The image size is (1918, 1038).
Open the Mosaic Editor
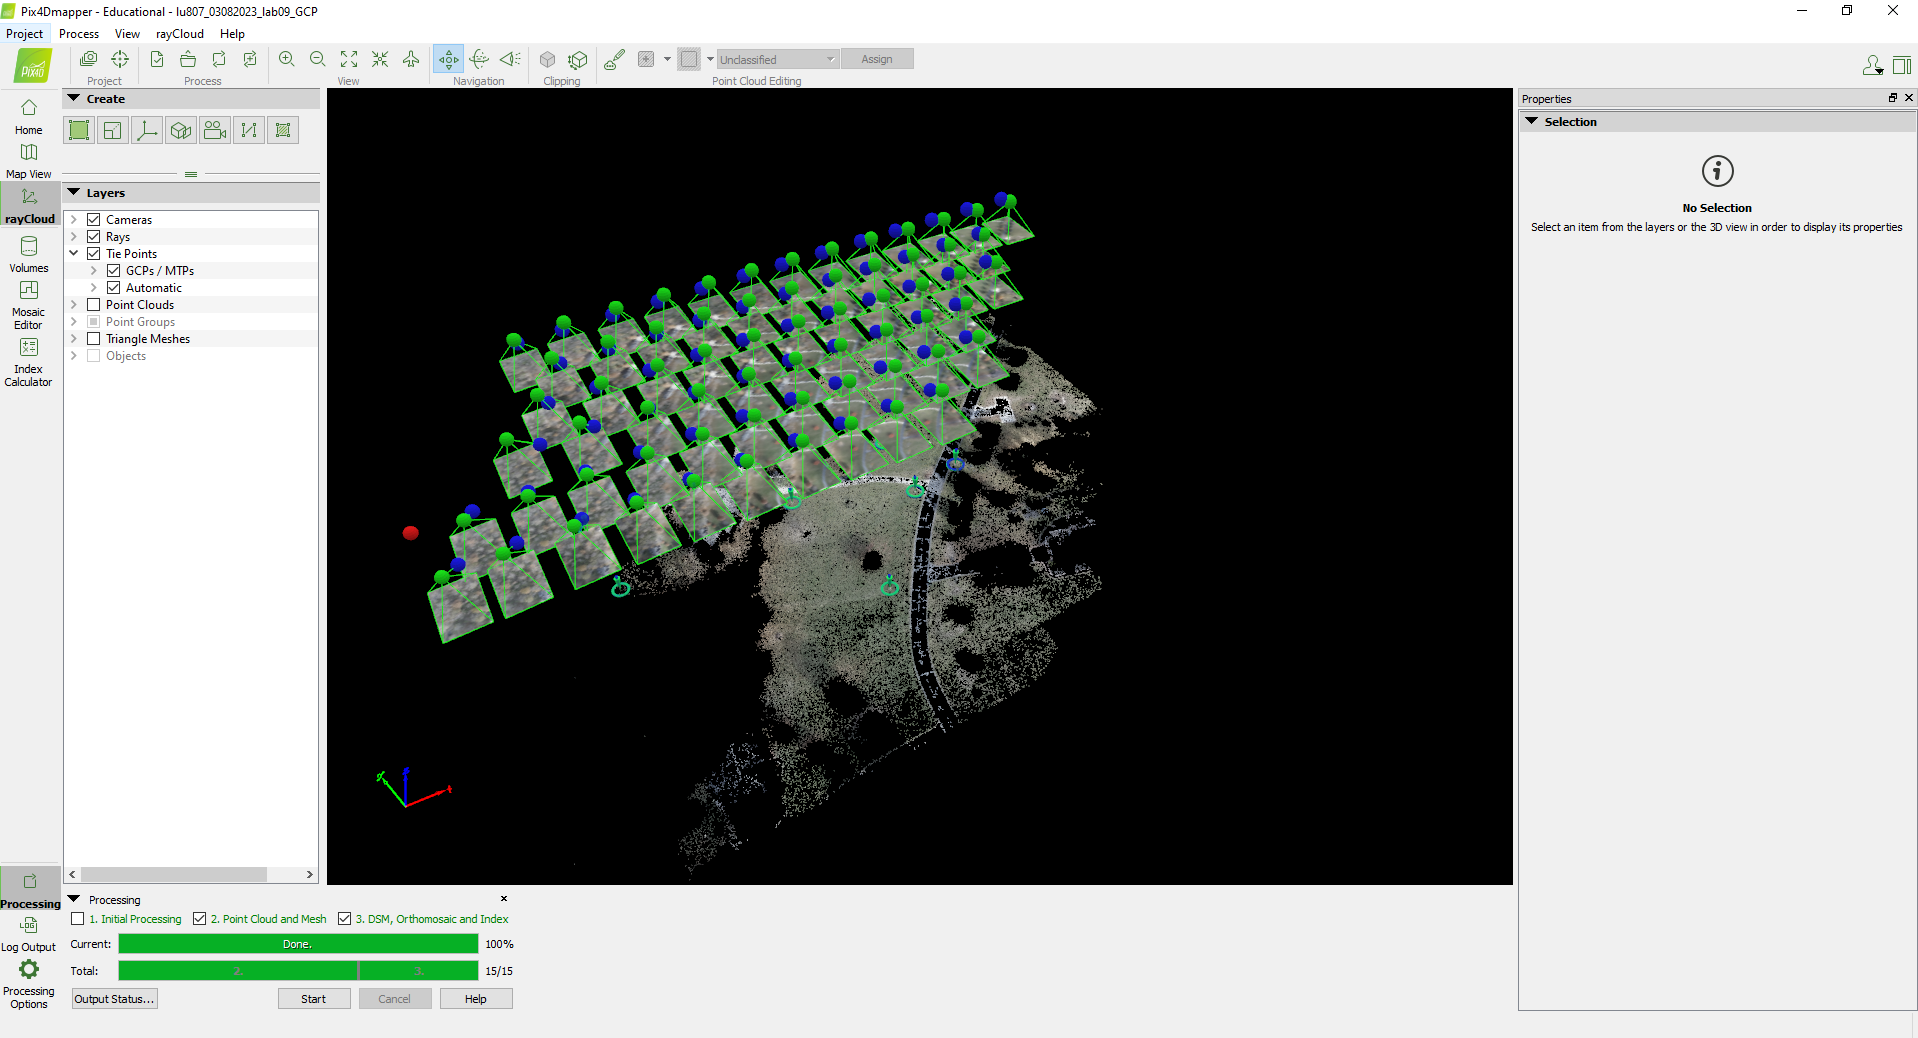(29, 304)
